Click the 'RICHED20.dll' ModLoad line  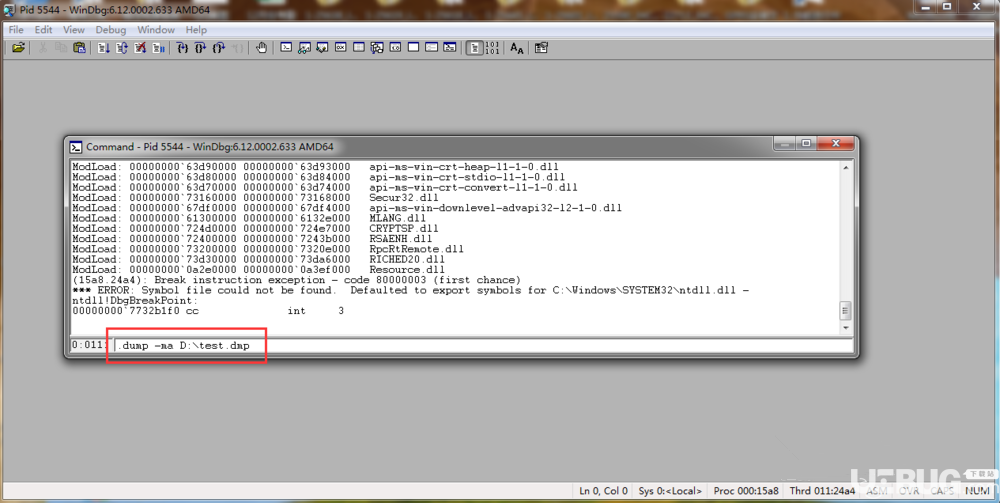point(258,259)
